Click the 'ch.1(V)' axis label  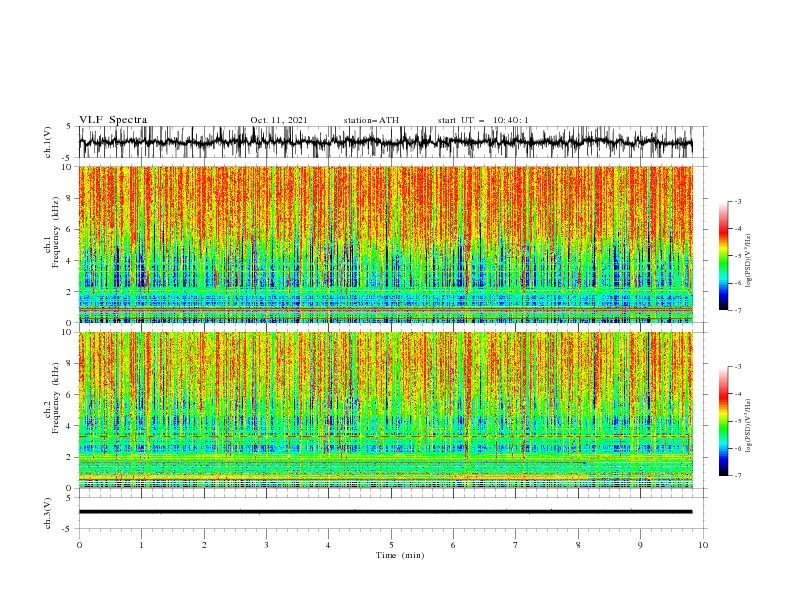tap(48, 142)
